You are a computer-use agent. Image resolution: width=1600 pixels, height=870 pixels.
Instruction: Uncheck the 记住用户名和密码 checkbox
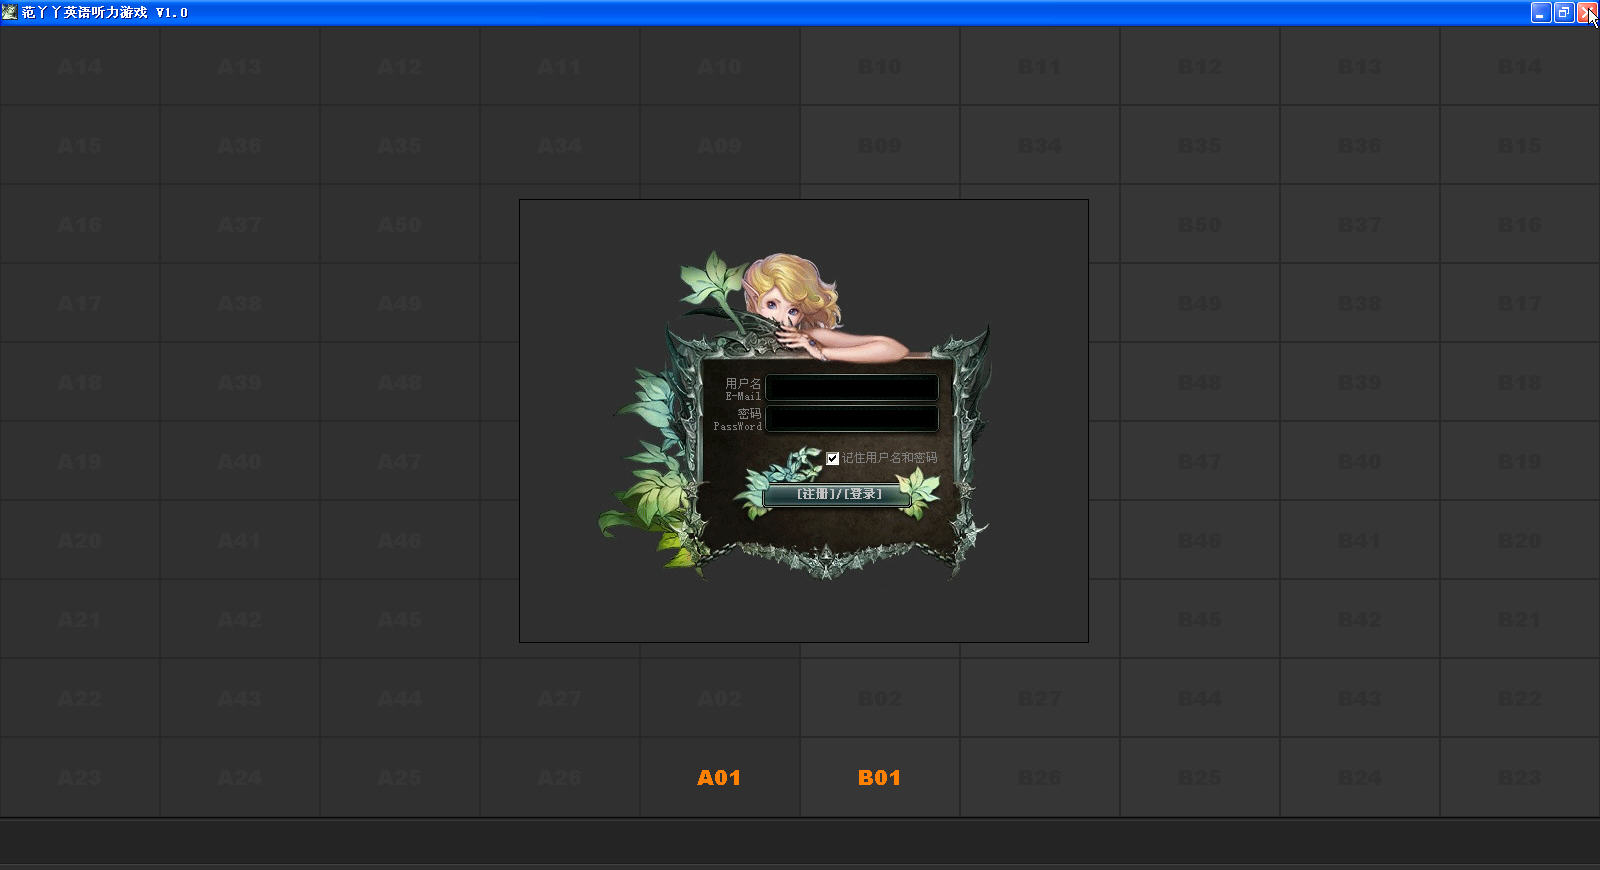click(832, 458)
